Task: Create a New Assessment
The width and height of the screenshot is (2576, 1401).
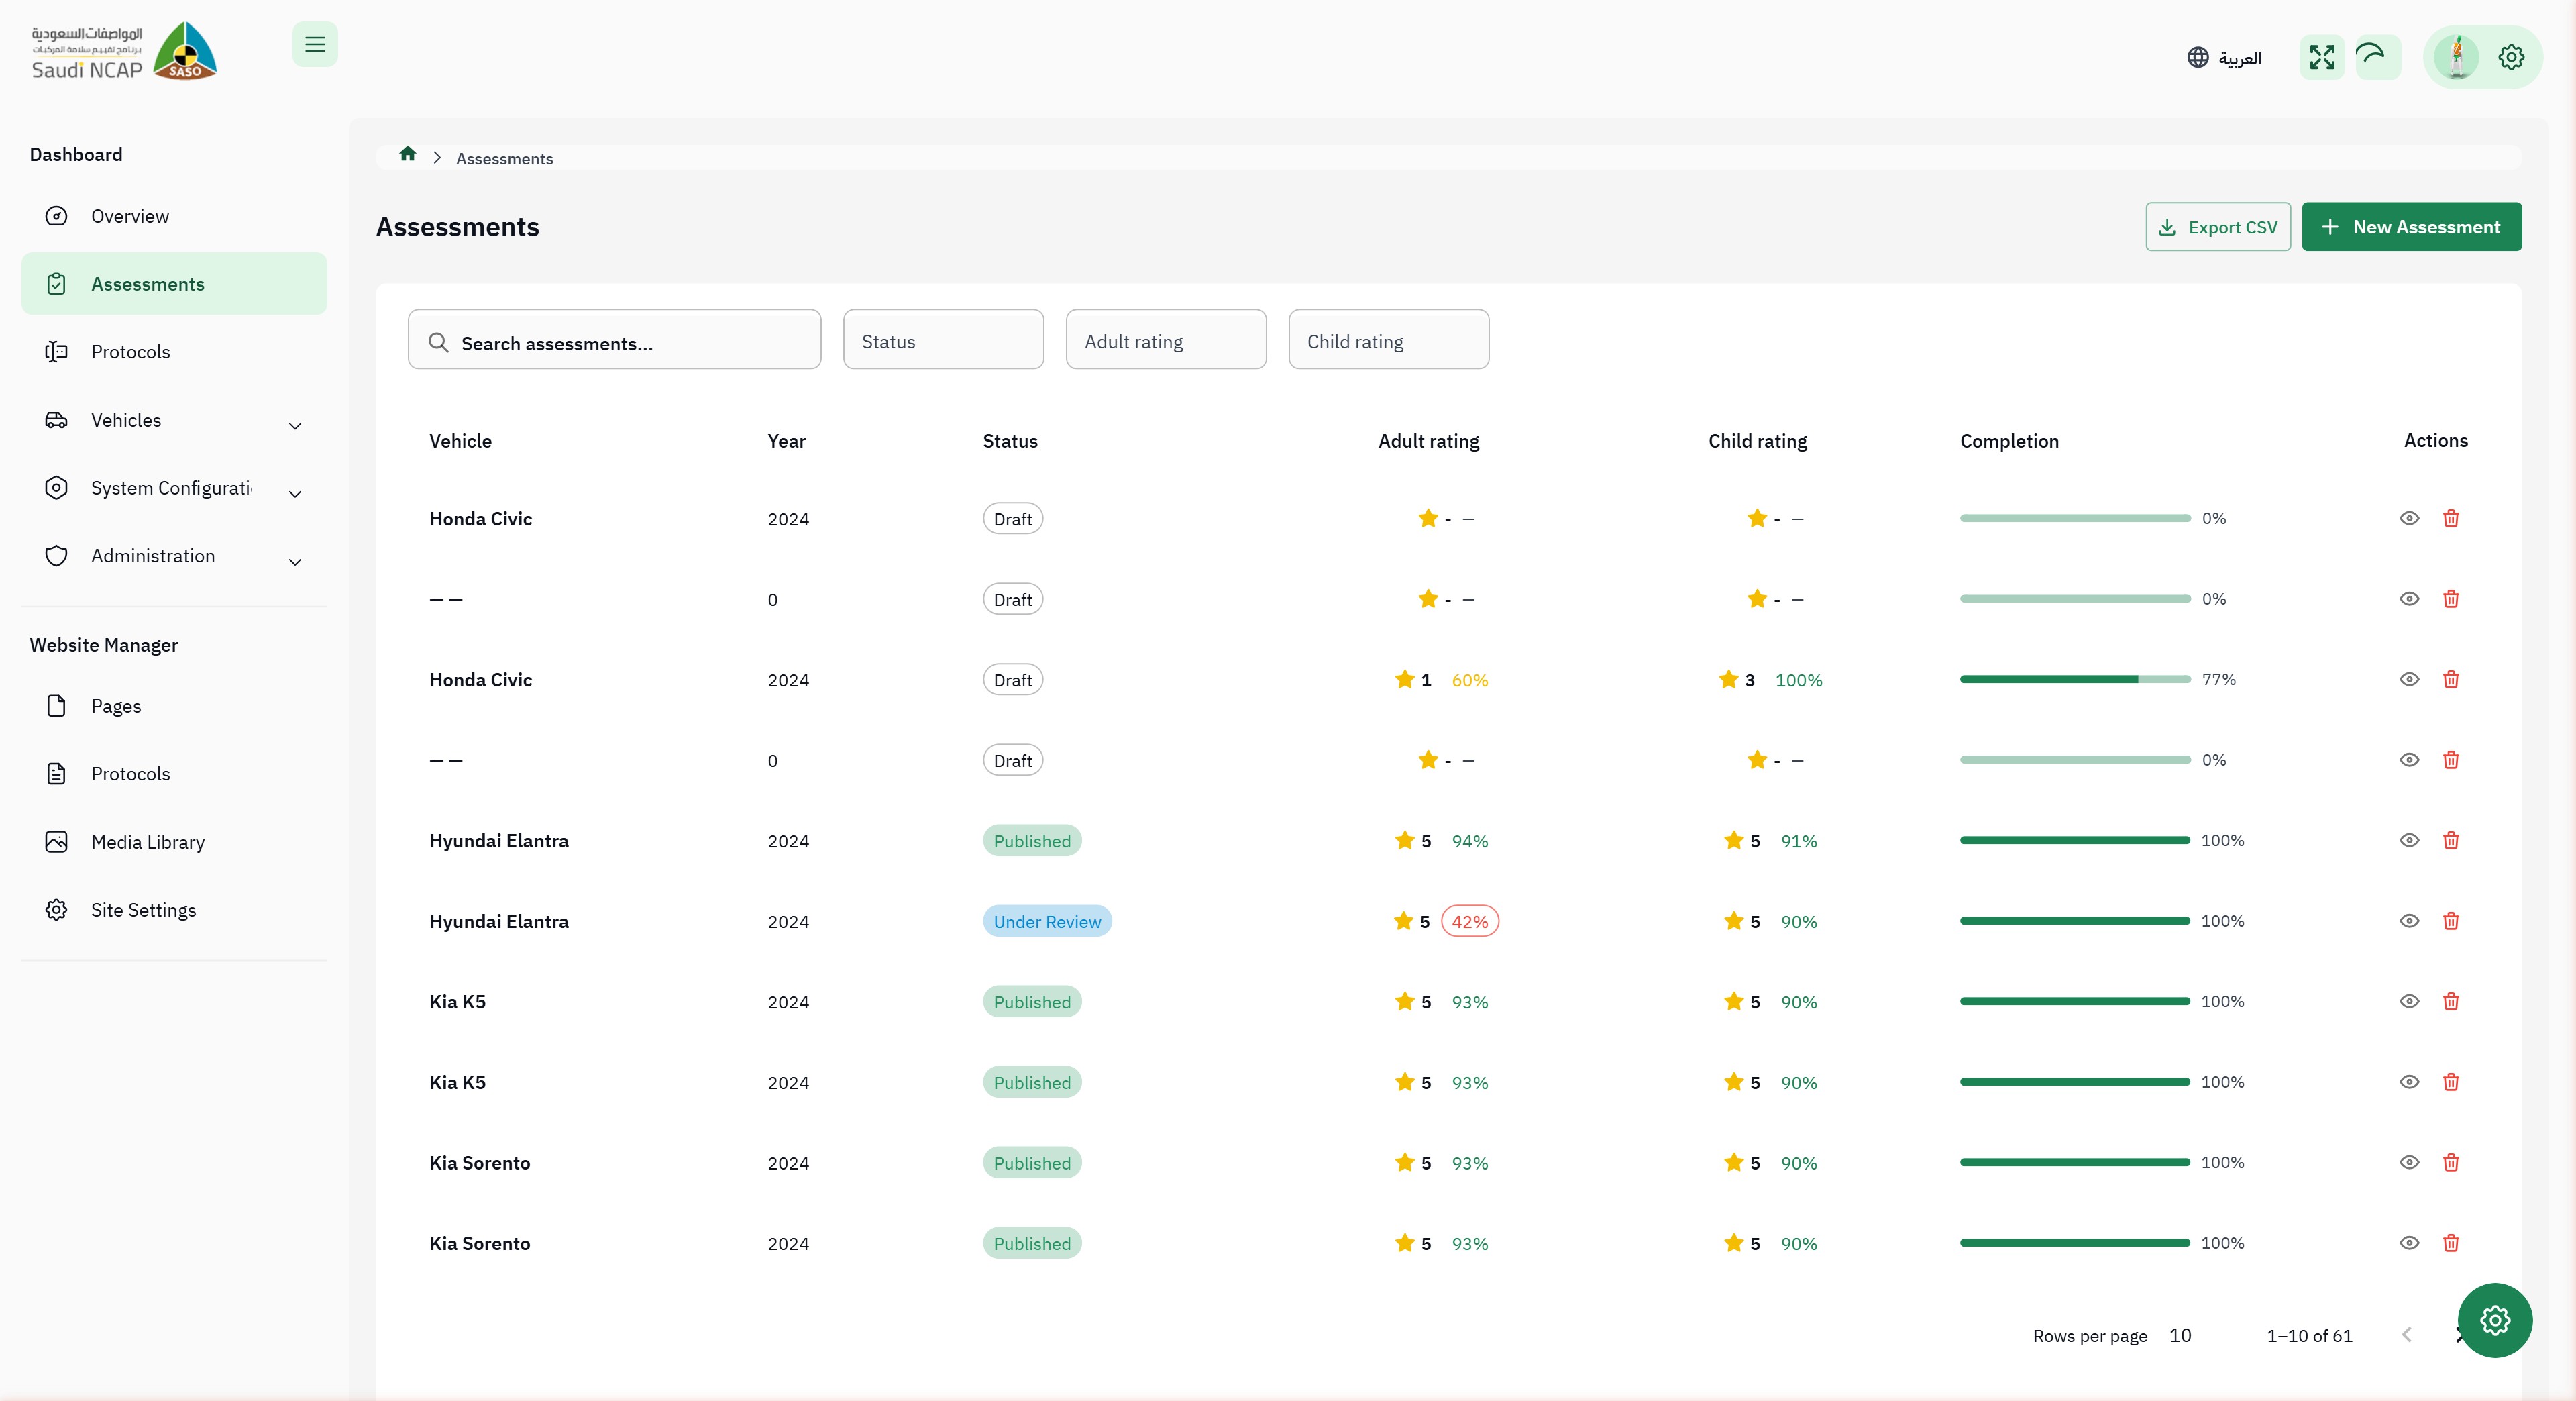Action: click(2412, 227)
